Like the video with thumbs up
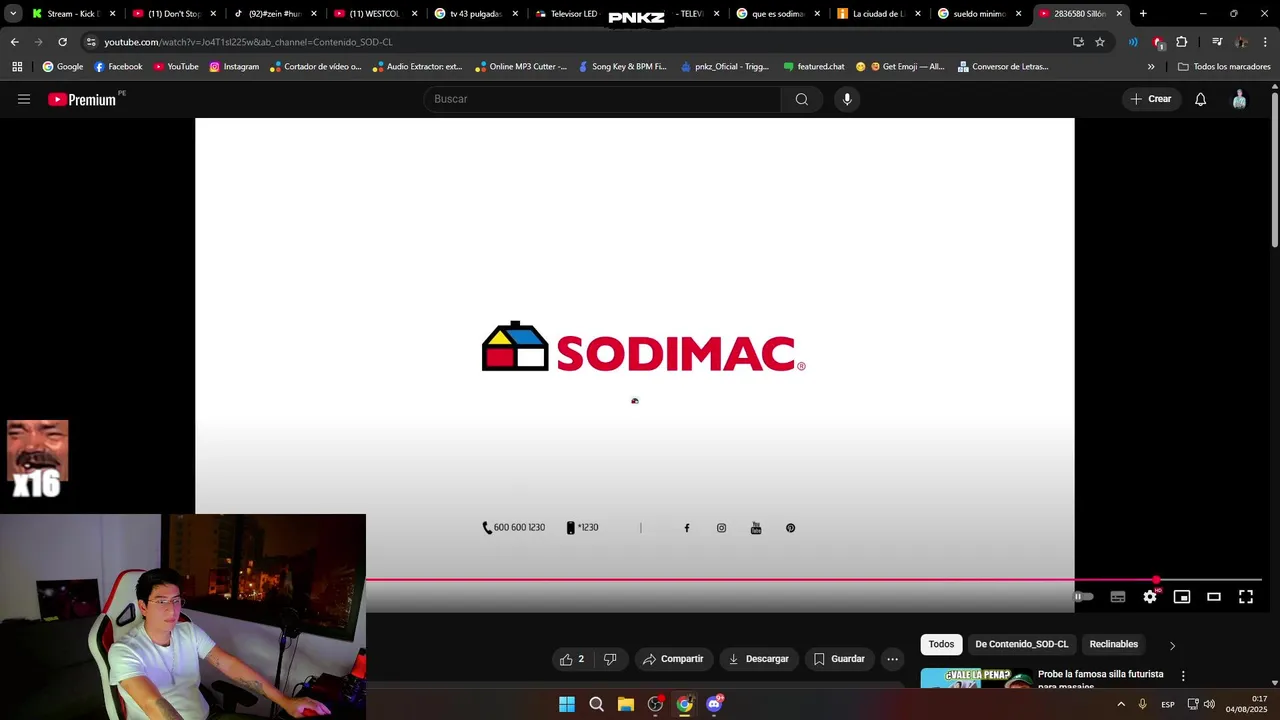This screenshot has height=720, width=1280. (x=572, y=659)
